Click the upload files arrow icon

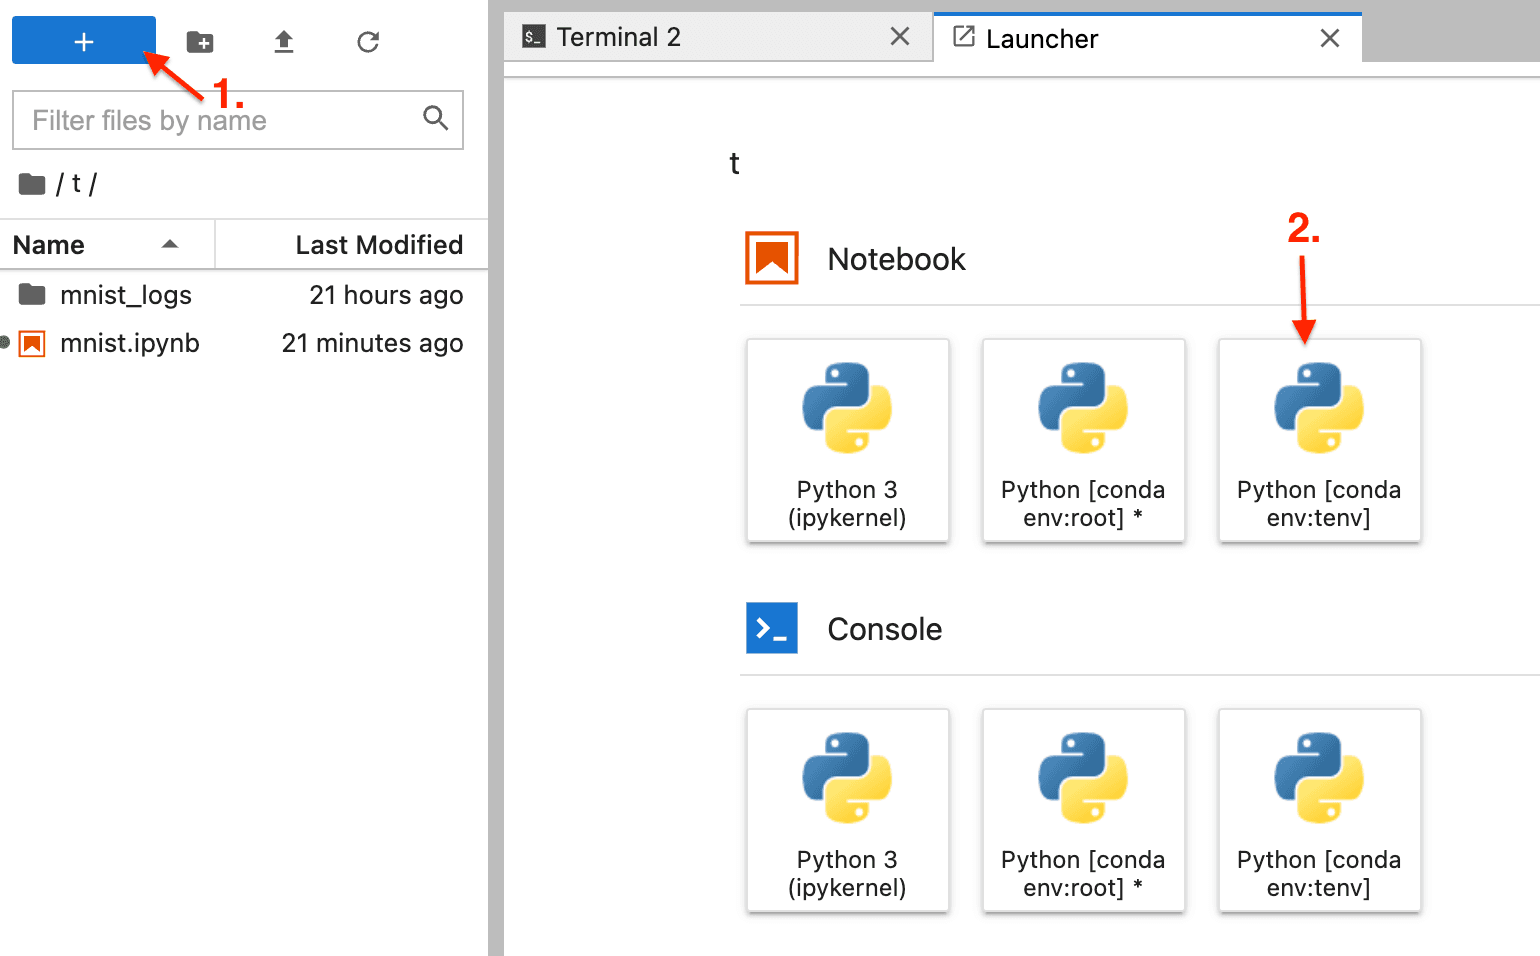[x=284, y=42]
